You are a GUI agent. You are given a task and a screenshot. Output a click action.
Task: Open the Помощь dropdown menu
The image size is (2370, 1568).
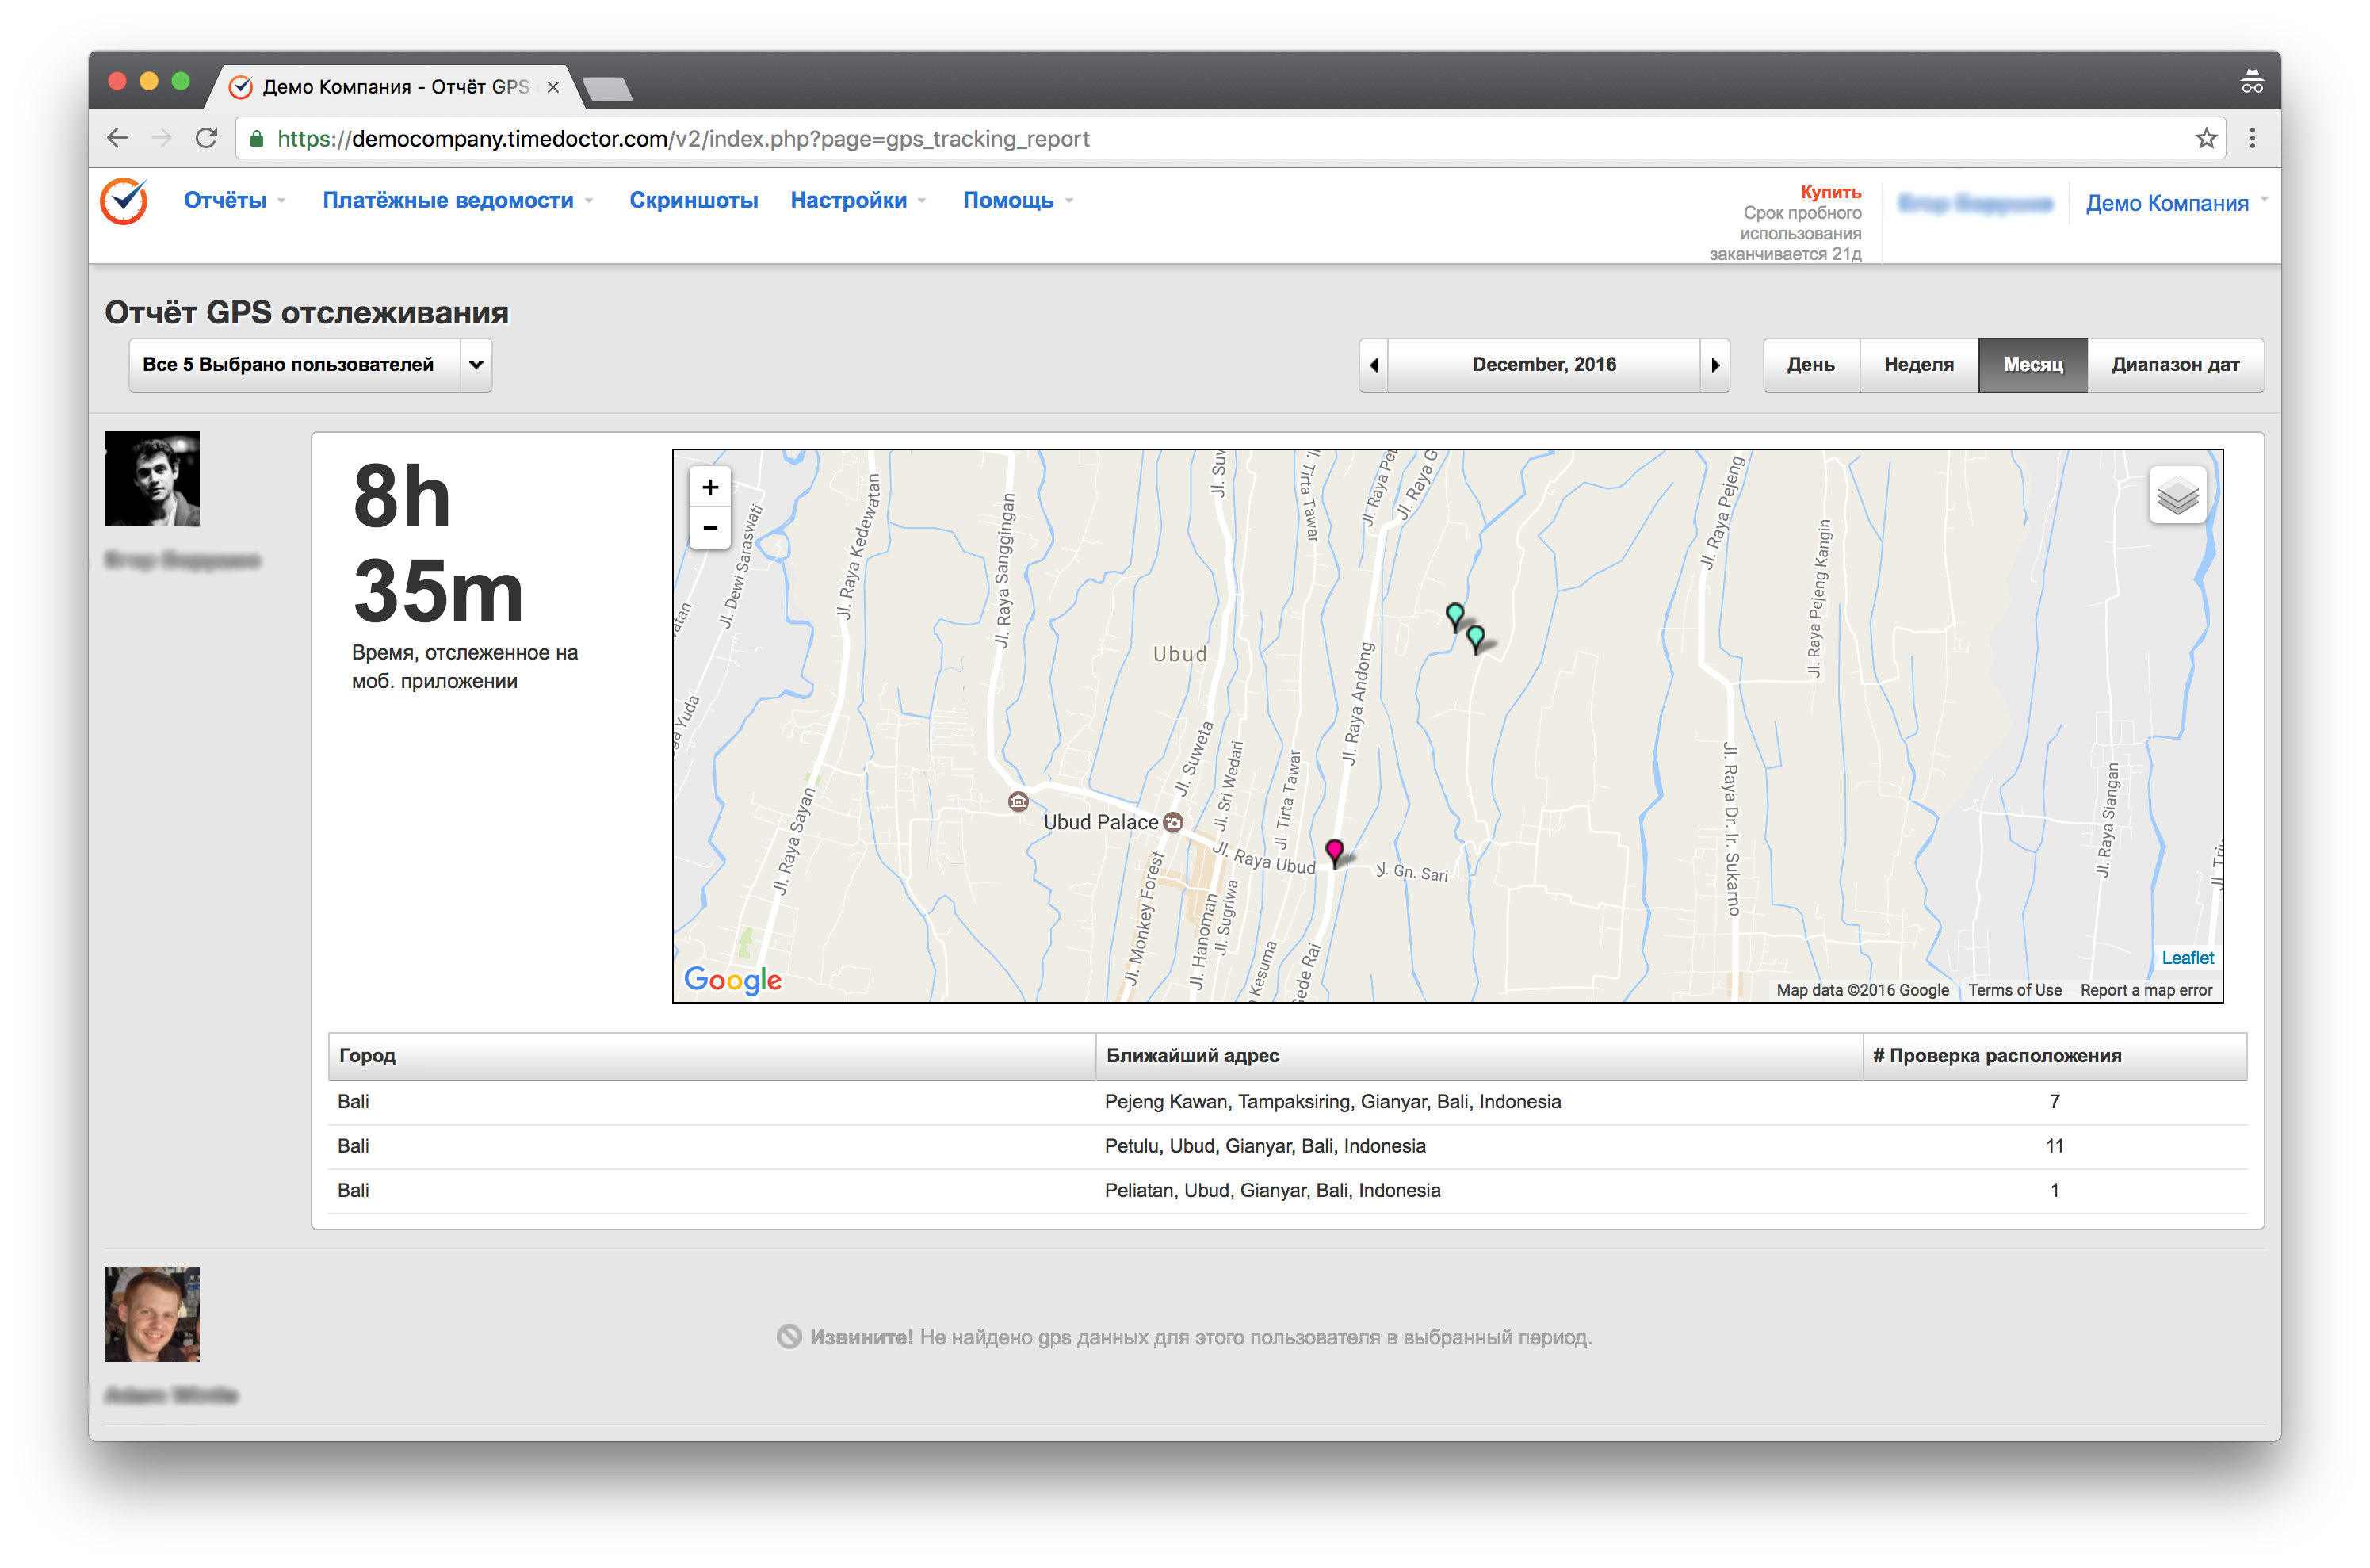(1018, 200)
